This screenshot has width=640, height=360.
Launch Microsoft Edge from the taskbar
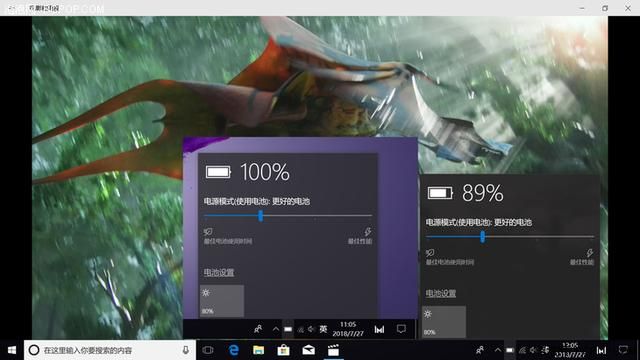pos(234,350)
